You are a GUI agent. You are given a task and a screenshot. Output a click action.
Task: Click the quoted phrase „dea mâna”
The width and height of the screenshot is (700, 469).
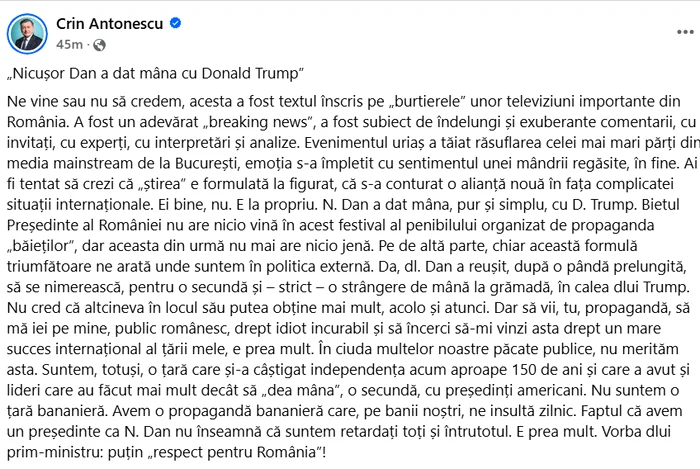(300, 390)
